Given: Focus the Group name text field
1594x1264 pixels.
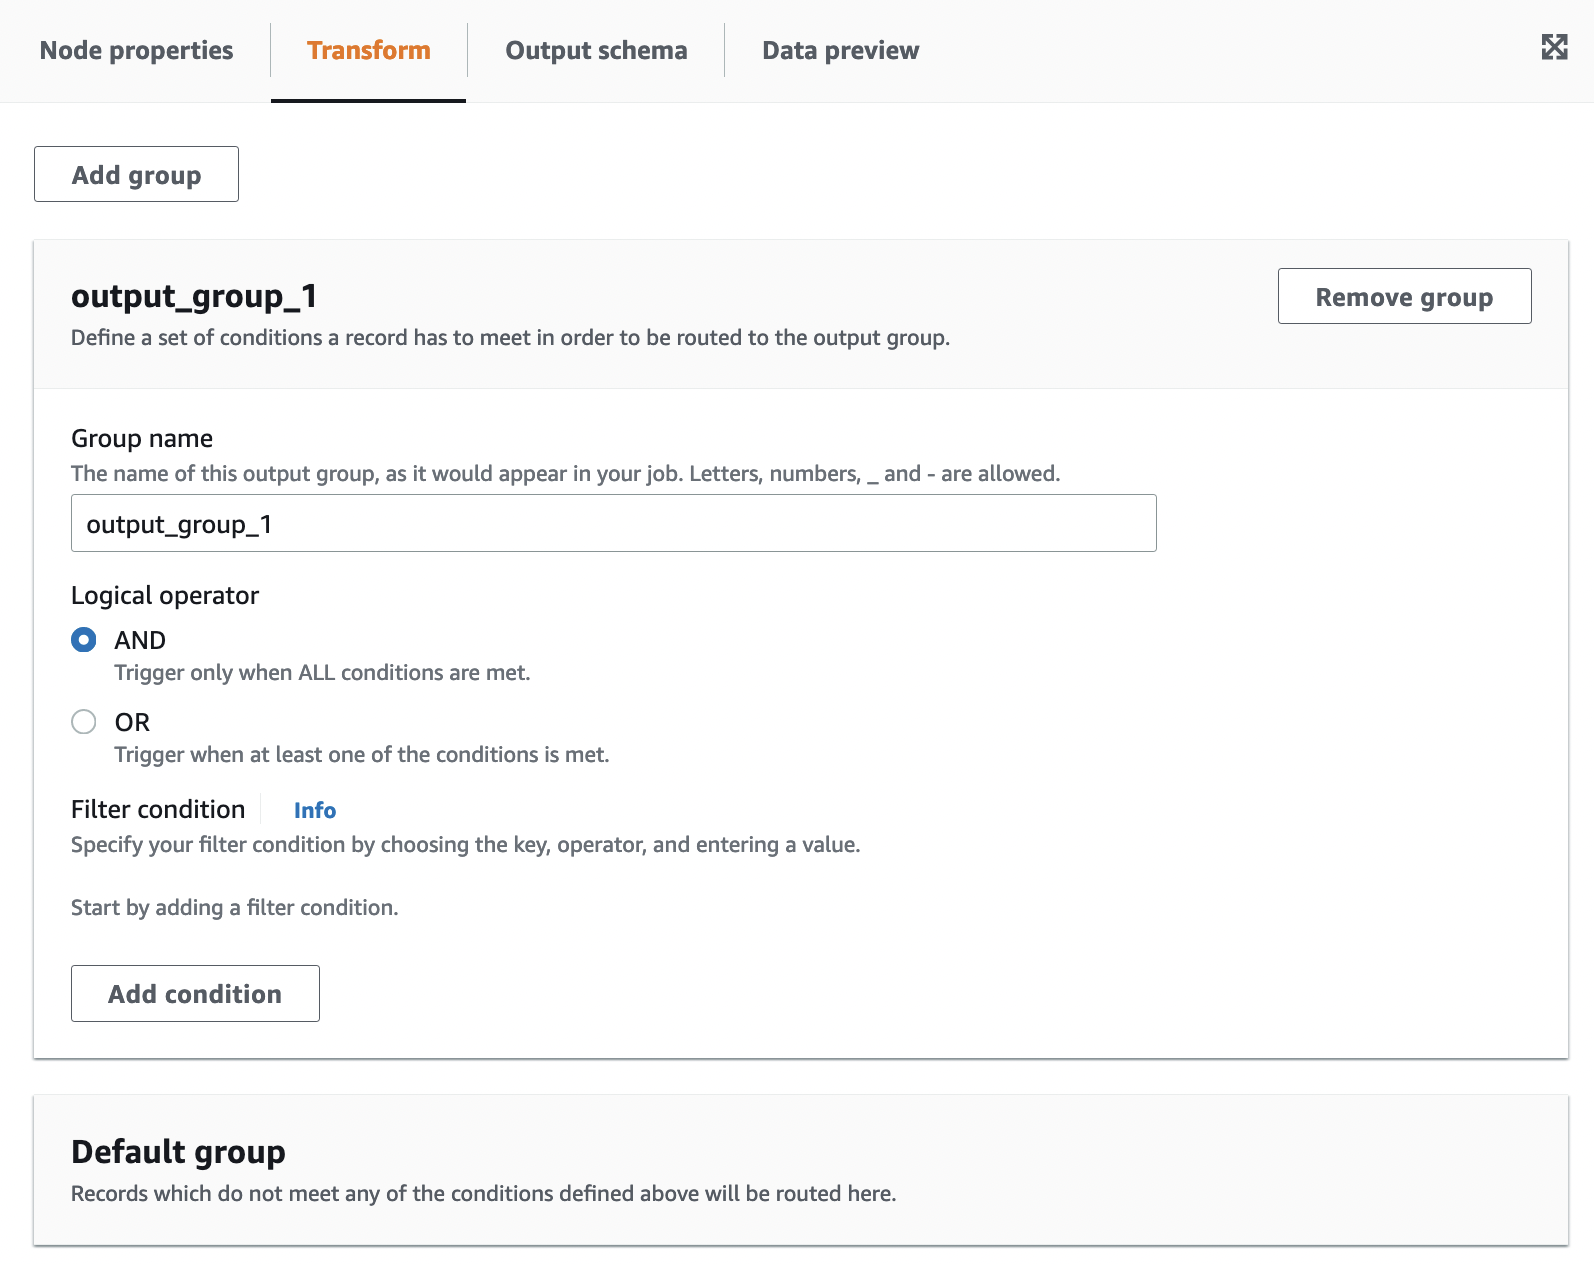Looking at the screenshot, I should pos(613,524).
